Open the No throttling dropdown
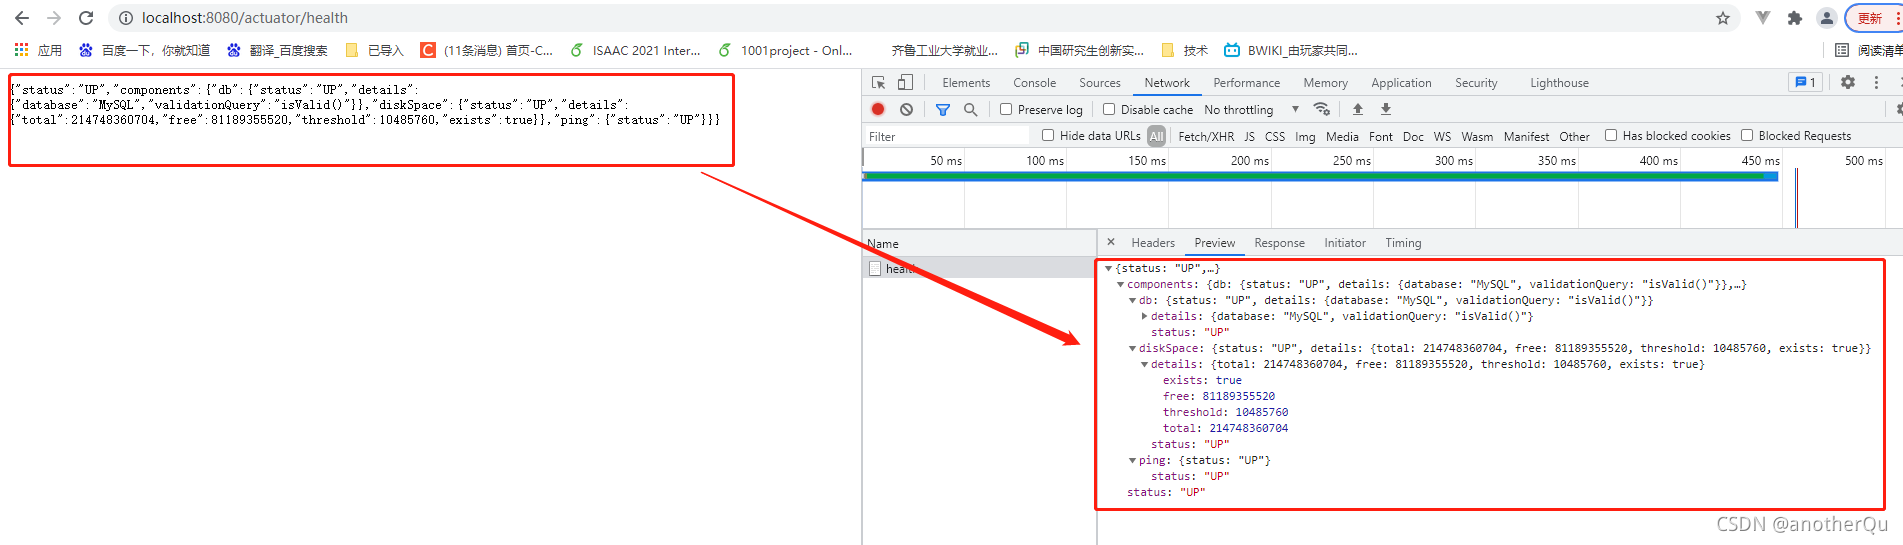 tap(1251, 110)
